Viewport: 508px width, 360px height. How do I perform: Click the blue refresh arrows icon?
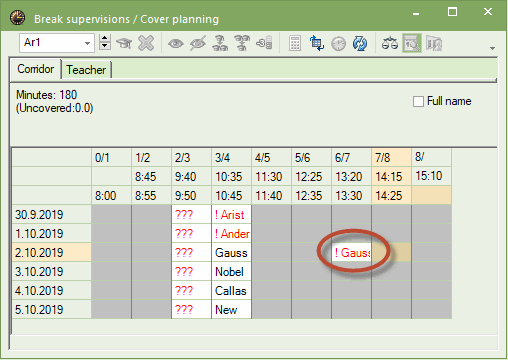tap(360, 44)
